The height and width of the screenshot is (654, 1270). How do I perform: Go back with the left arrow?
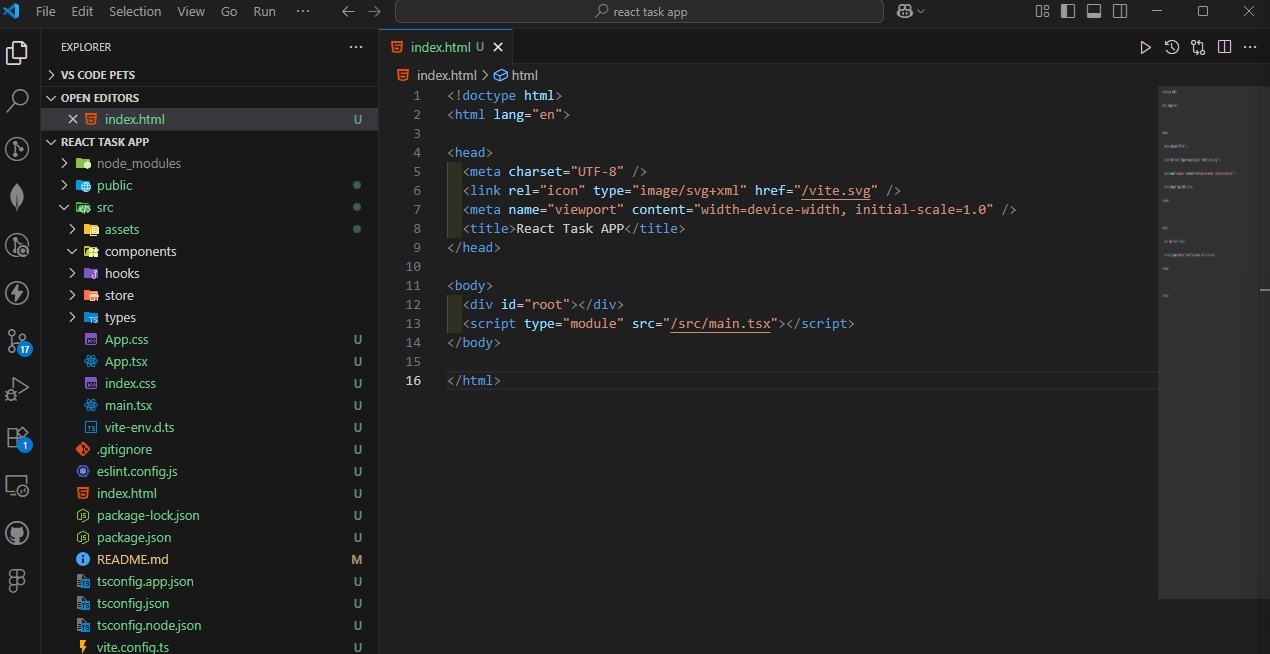pyautogui.click(x=348, y=12)
